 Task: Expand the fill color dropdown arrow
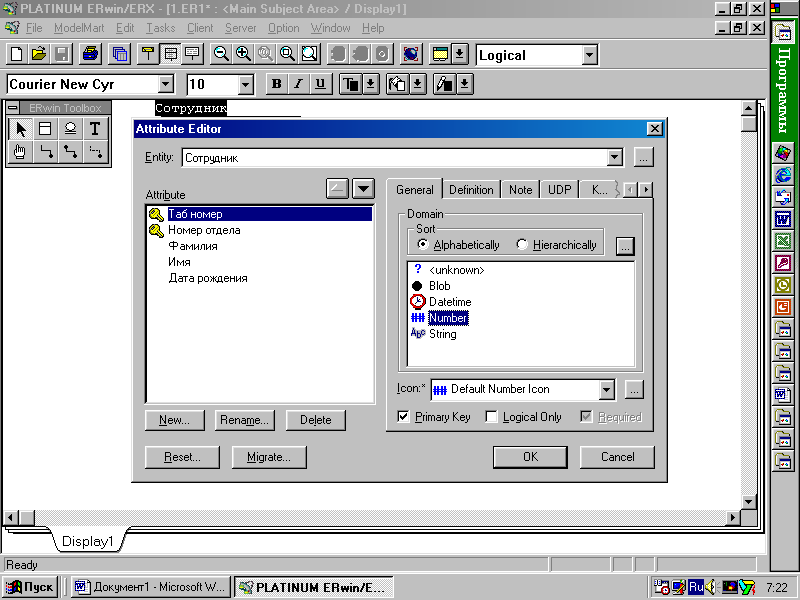[417, 84]
